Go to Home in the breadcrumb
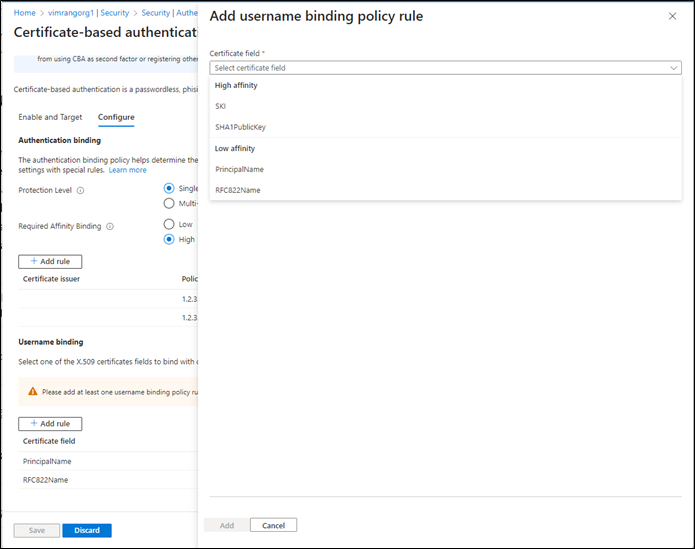The width and height of the screenshot is (695, 549). click(24, 13)
